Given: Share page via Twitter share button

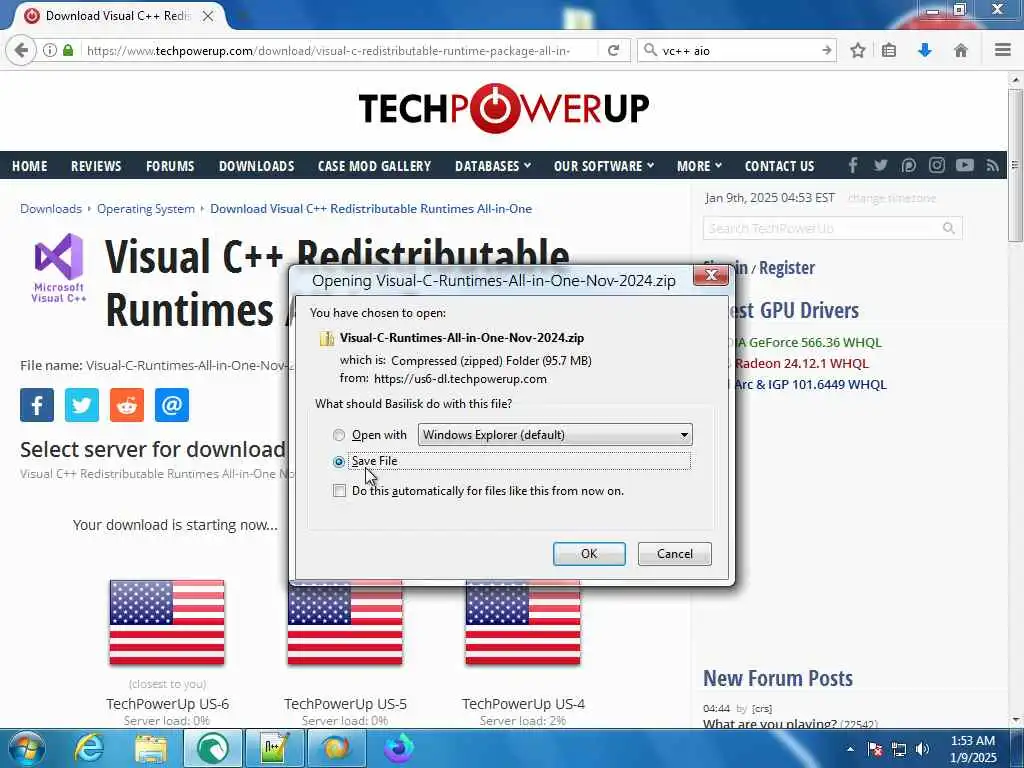Looking at the screenshot, I should (x=82, y=405).
